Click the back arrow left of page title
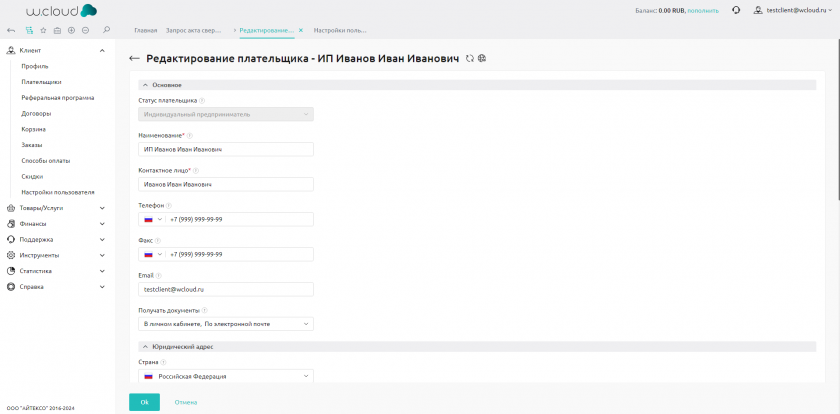840x414 pixels. (x=135, y=59)
